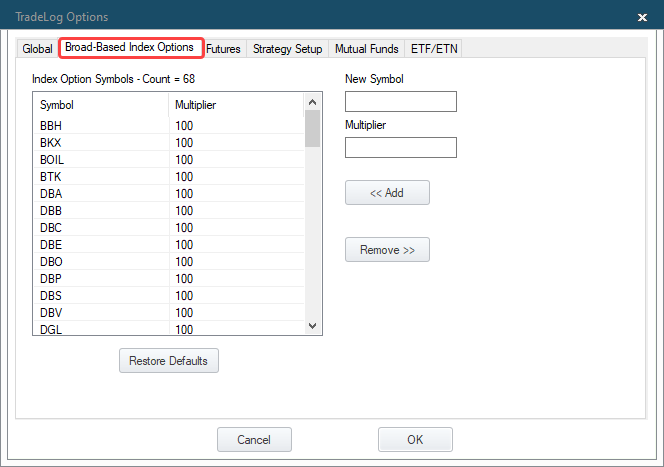Screen dimensions: 664x467
Task: Select the DBO symbol row
Action: coord(169,262)
